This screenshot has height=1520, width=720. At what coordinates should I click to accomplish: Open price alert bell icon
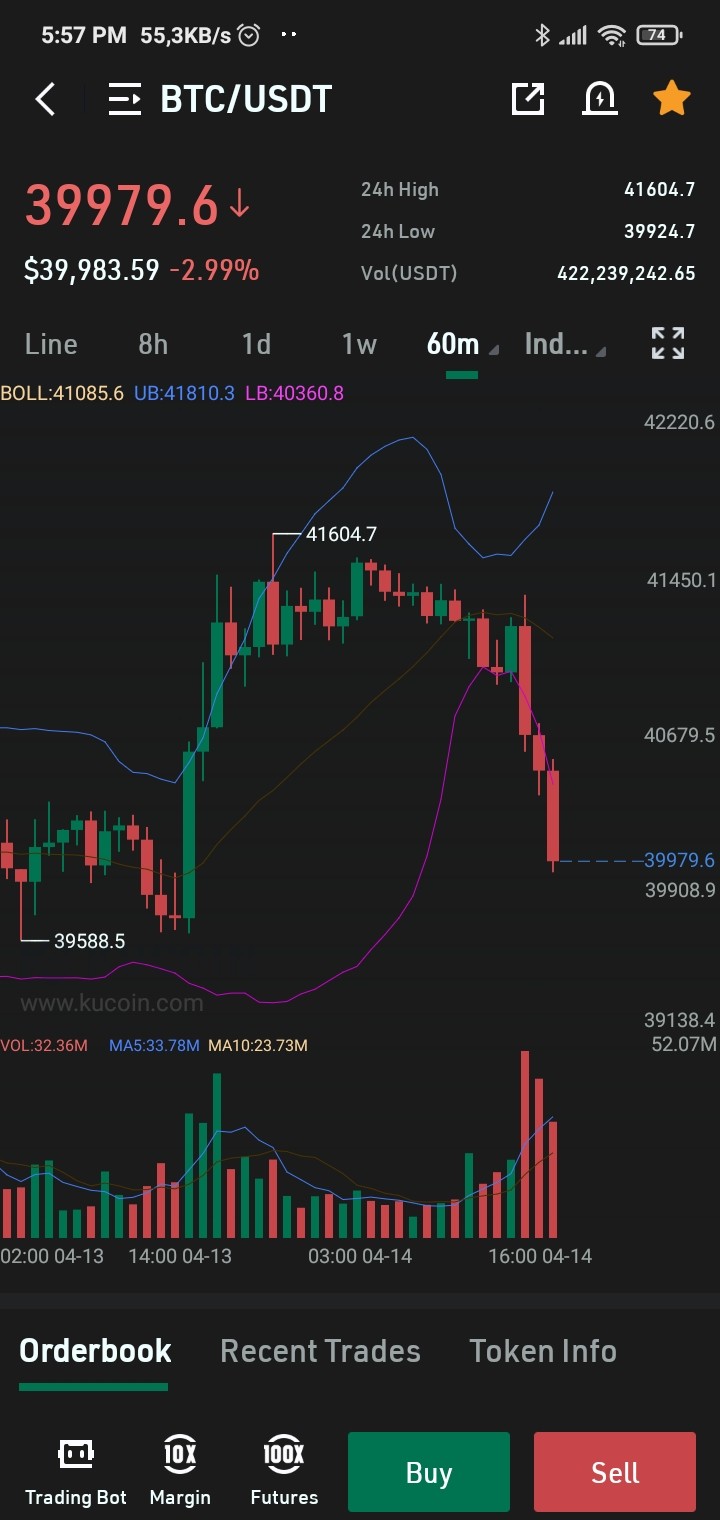point(599,98)
